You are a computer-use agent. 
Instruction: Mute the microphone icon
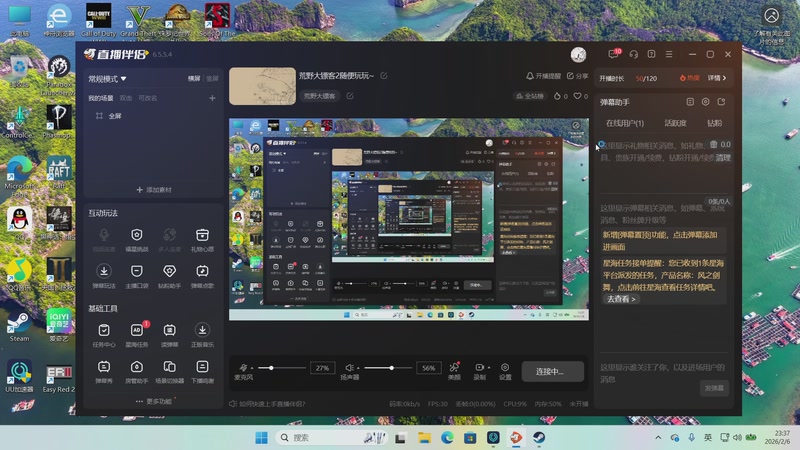coord(244,367)
